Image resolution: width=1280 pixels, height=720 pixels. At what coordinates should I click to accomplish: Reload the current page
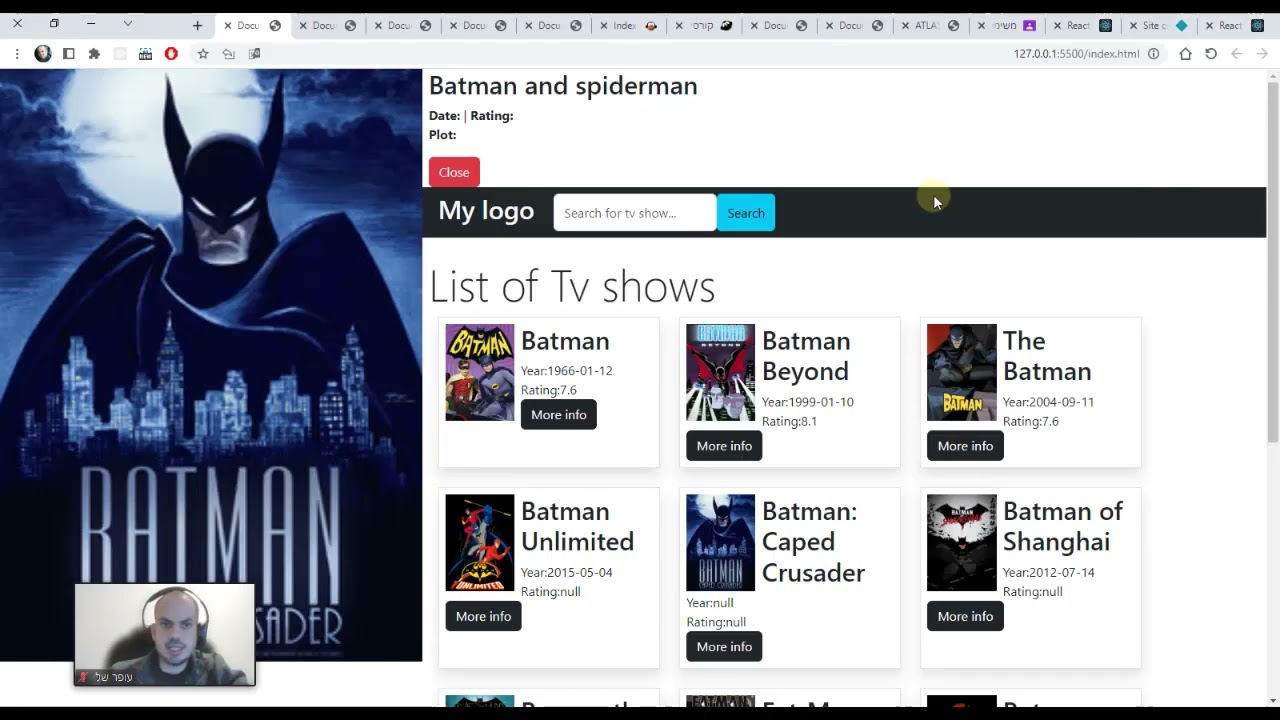1211,54
